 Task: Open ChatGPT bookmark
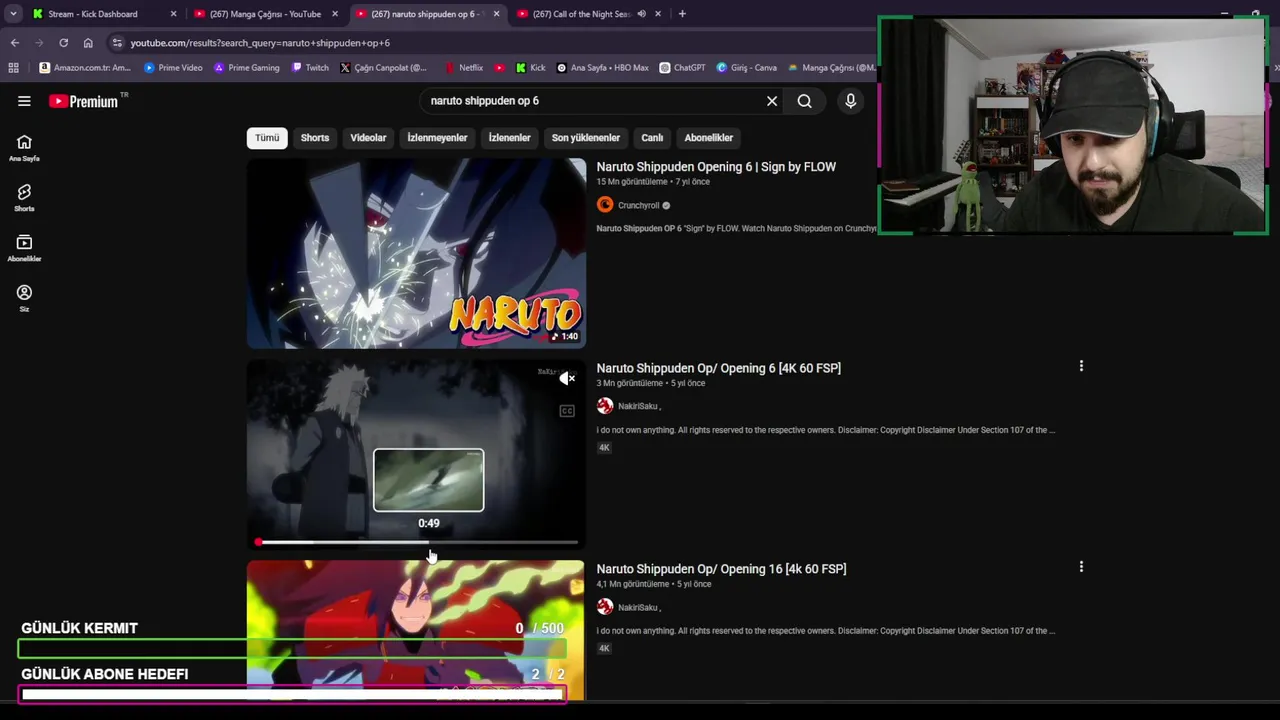click(x=683, y=68)
